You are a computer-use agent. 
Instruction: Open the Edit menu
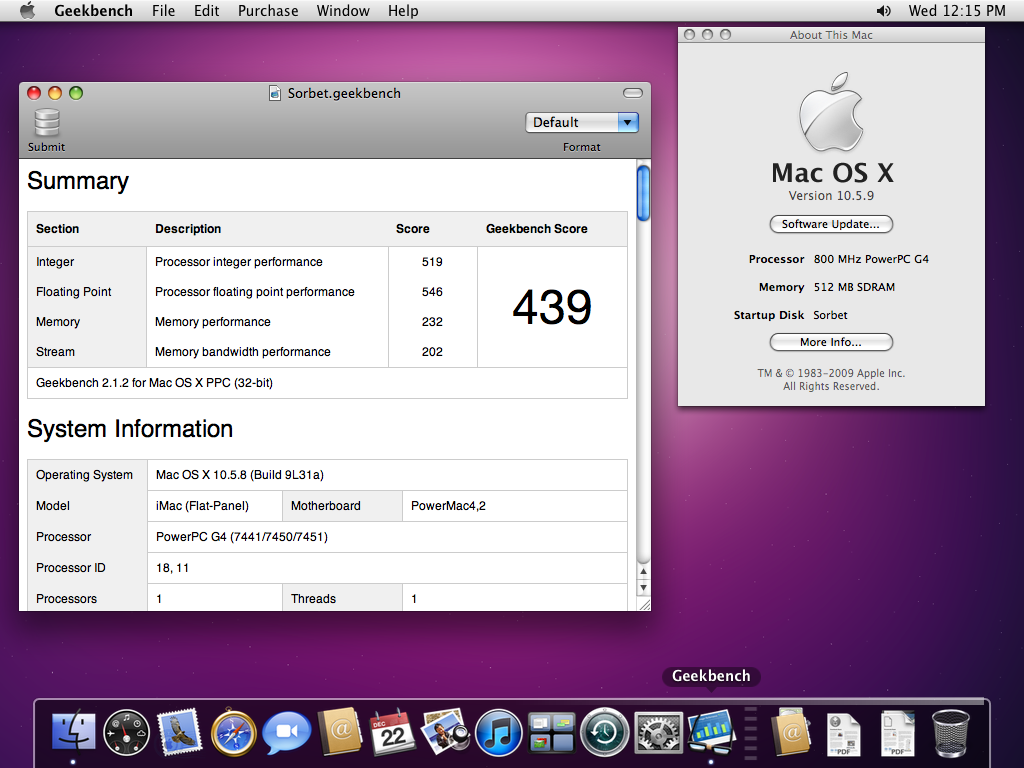tap(206, 10)
